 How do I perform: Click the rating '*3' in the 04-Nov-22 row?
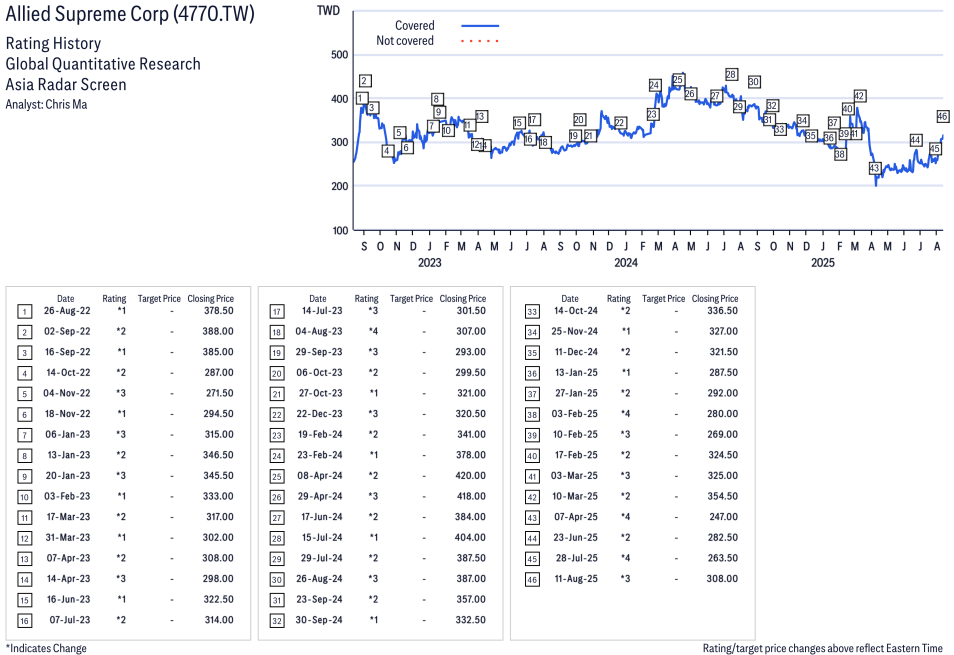pos(121,393)
